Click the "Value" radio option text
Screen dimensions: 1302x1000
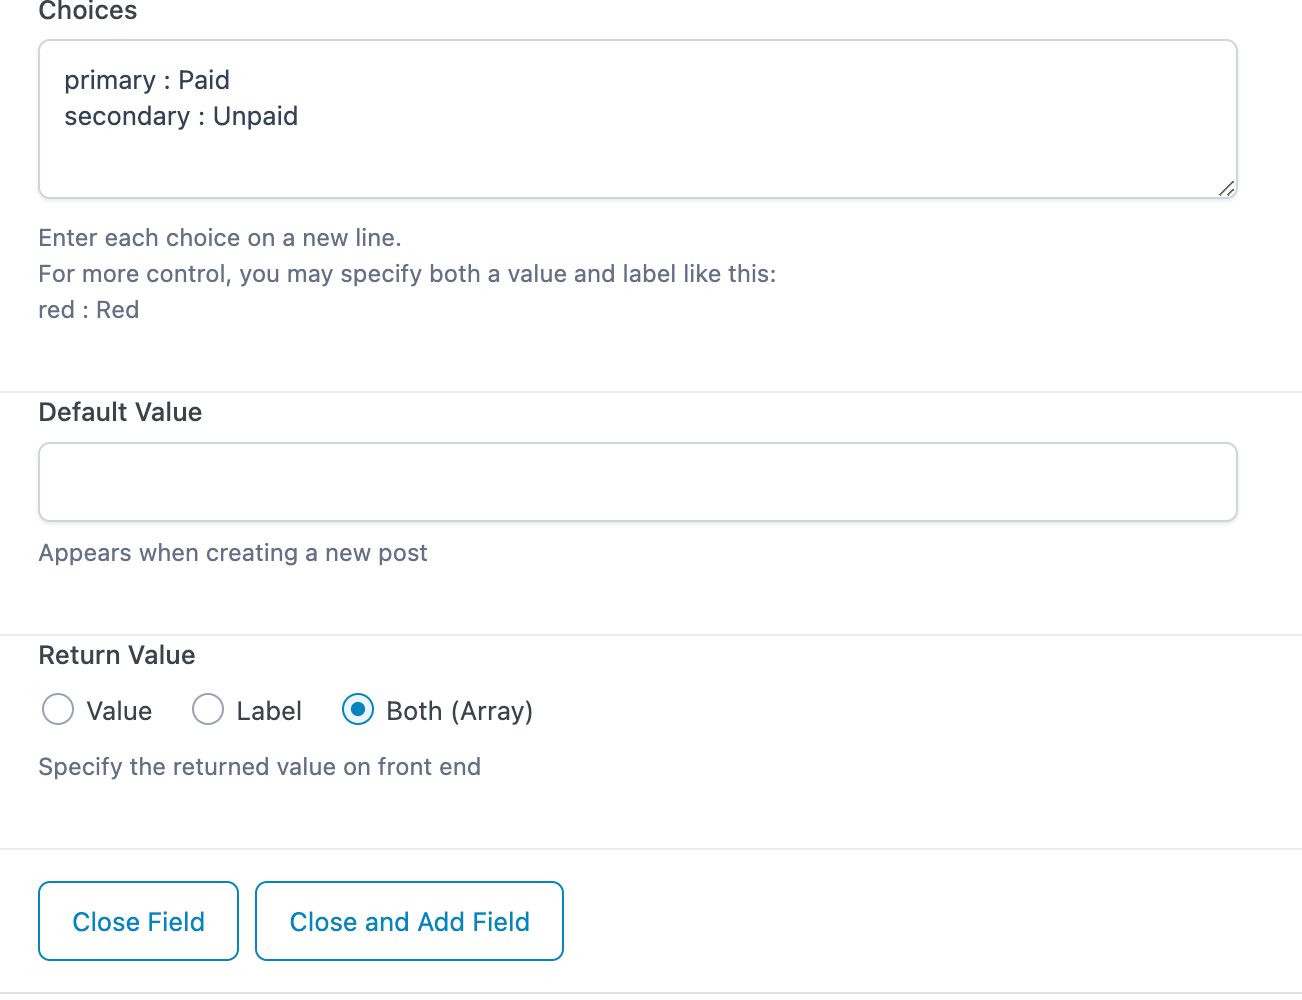119,711
